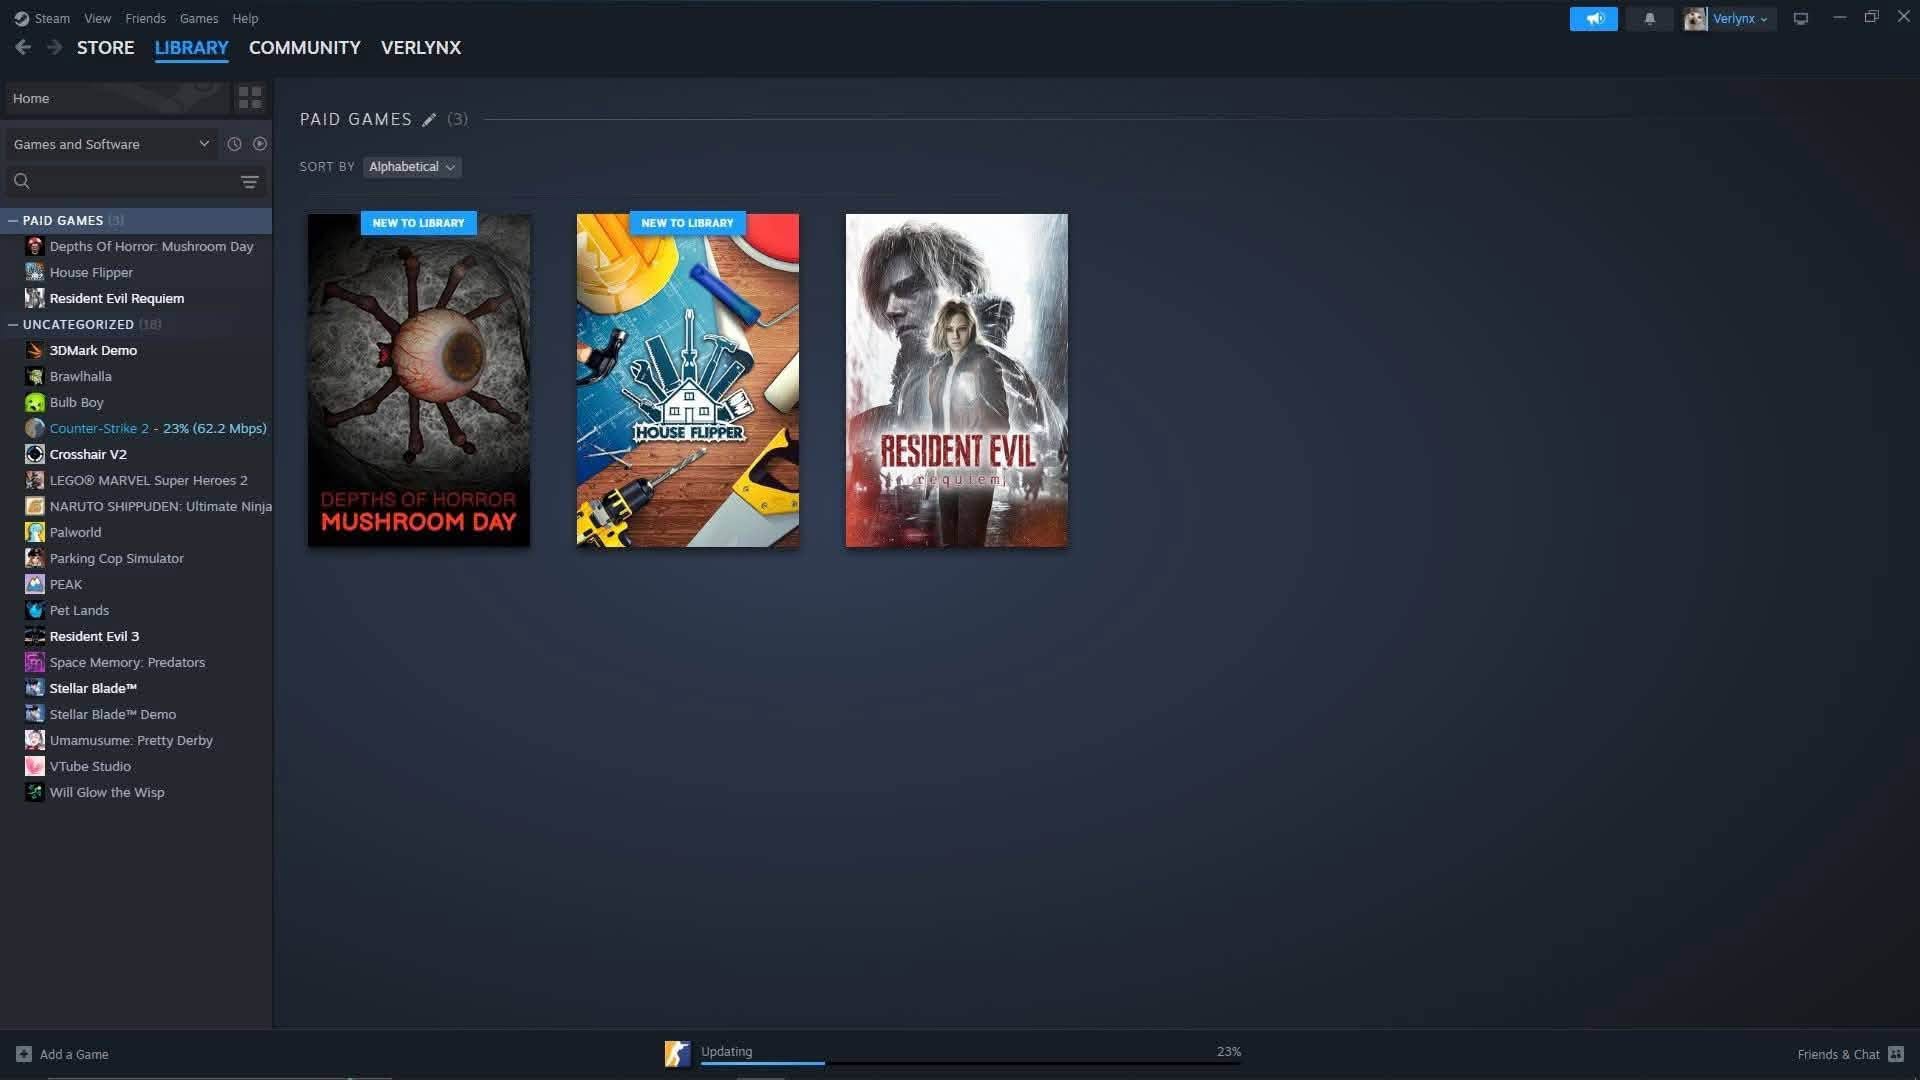The image size is (1920, 1080).
Task: Click the Steam logo icon in menu bar
Action: coord(21,18)
